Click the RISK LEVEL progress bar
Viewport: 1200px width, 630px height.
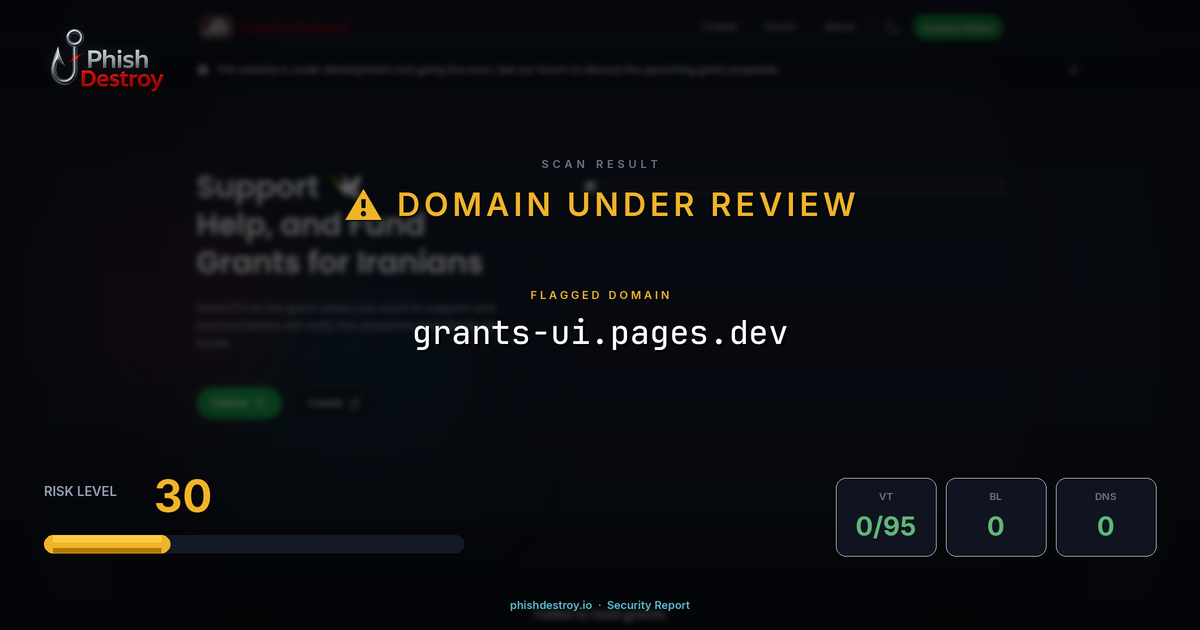coord(253,544)
